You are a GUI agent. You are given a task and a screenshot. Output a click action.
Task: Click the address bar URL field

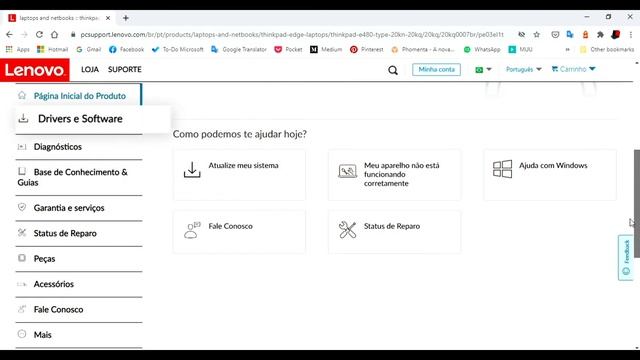pos(292,35)
